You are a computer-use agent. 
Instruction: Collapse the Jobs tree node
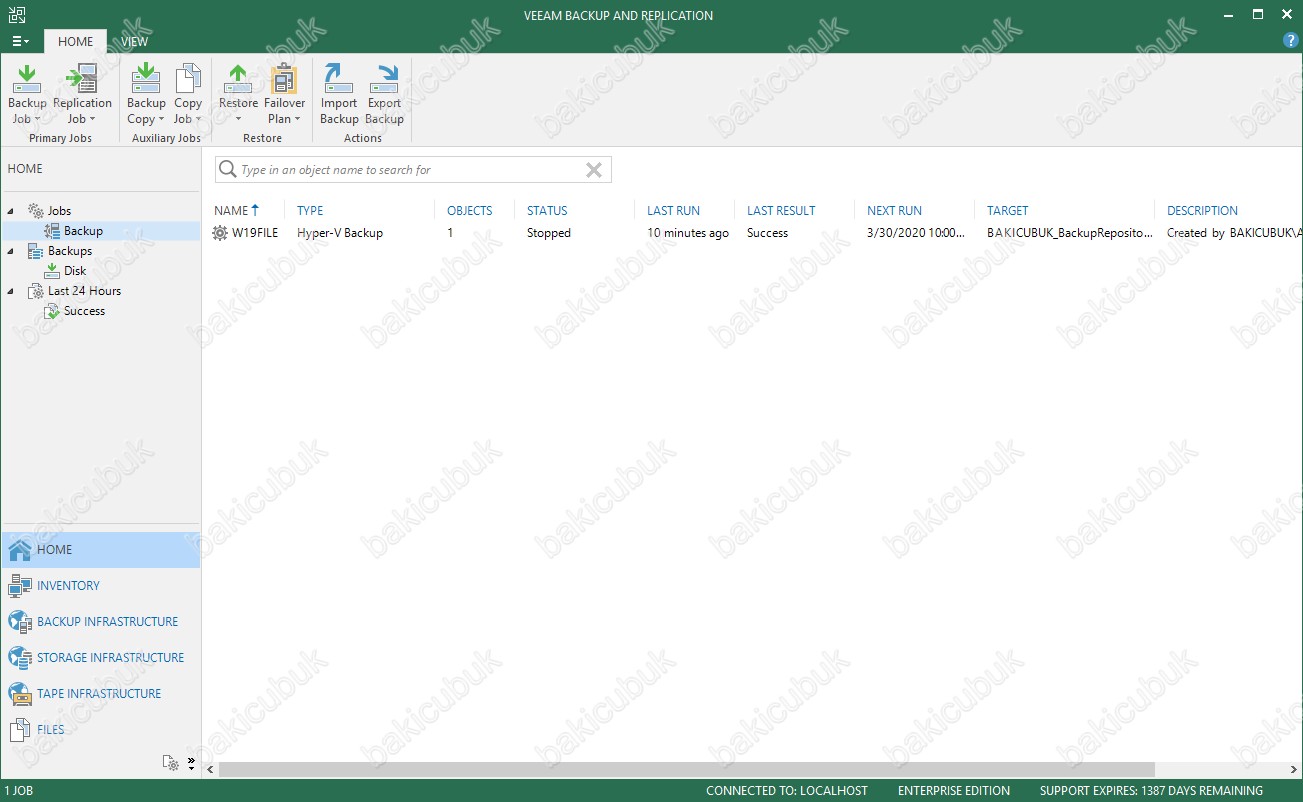[11, 211]
